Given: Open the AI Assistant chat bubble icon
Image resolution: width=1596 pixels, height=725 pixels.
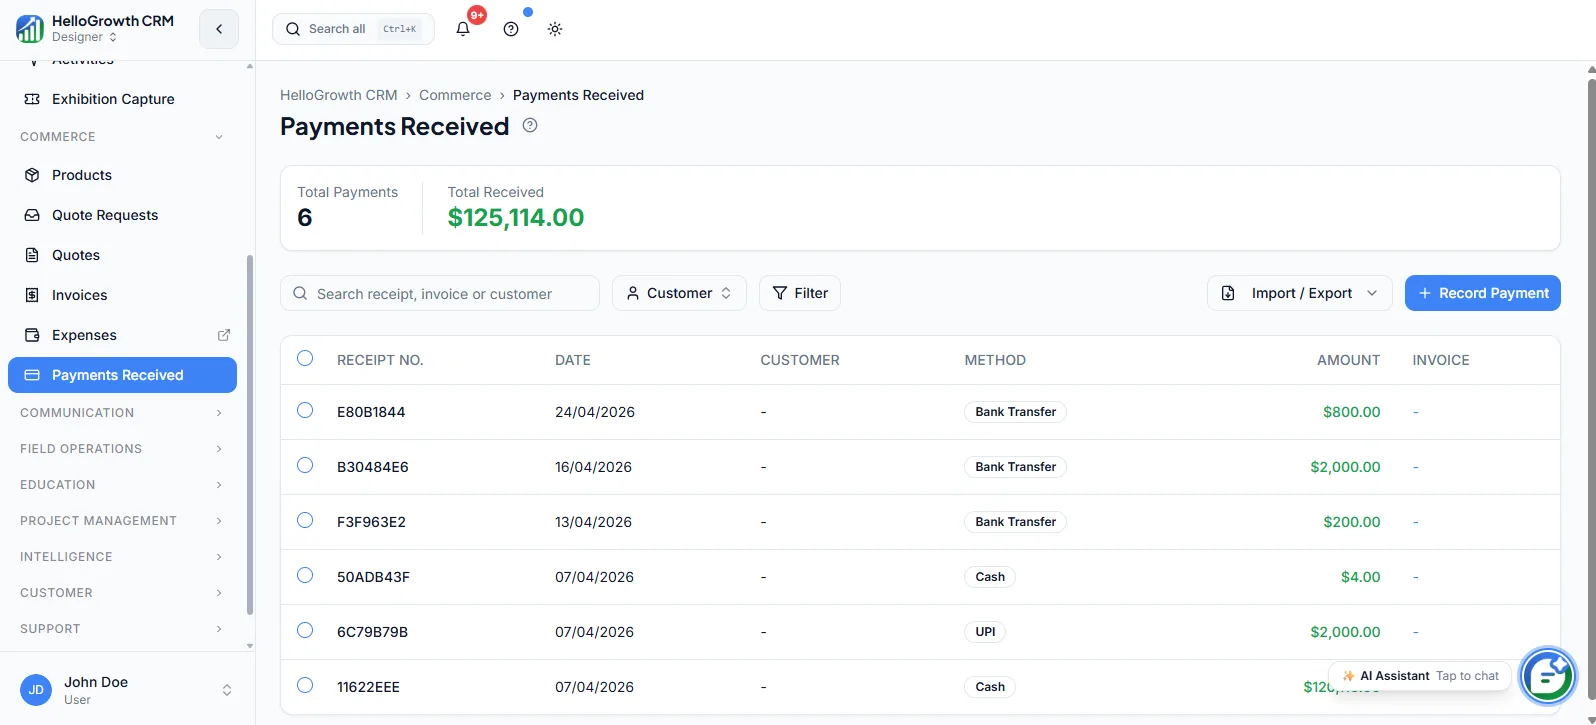Looking at the screenshot, I should coord(1548,676).
